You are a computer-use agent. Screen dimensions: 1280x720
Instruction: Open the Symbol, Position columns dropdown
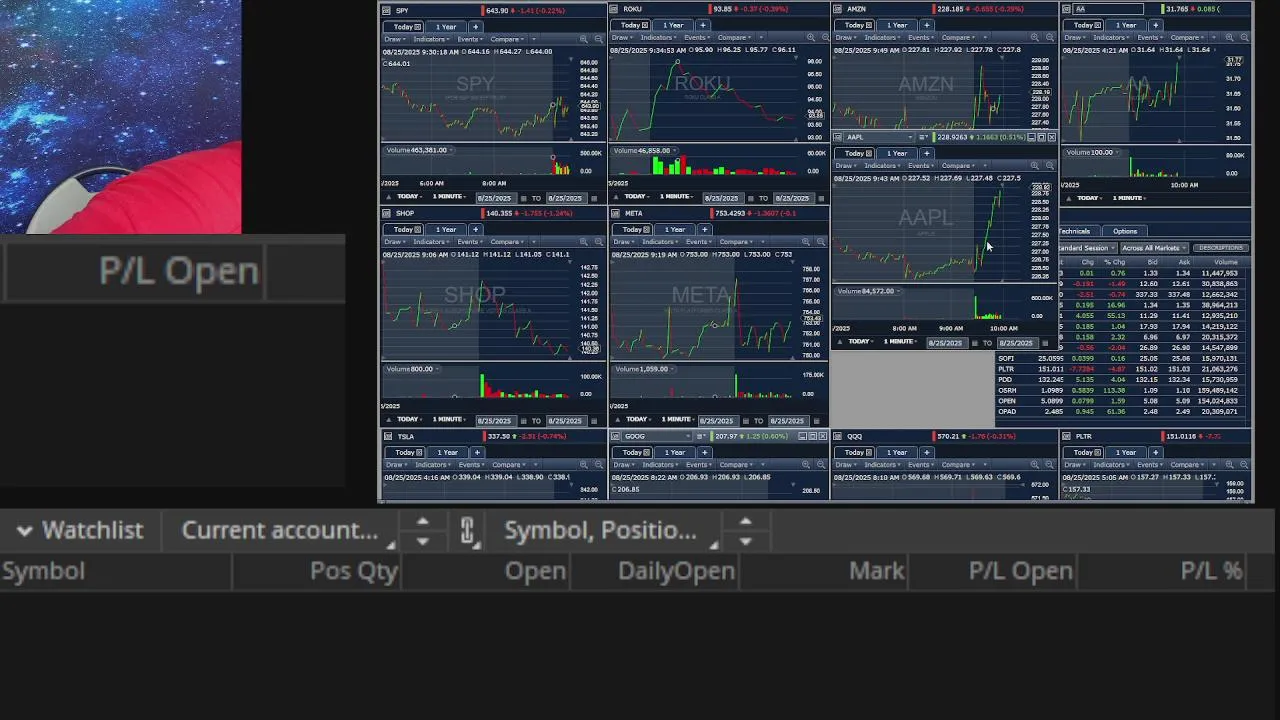[609, 531]
